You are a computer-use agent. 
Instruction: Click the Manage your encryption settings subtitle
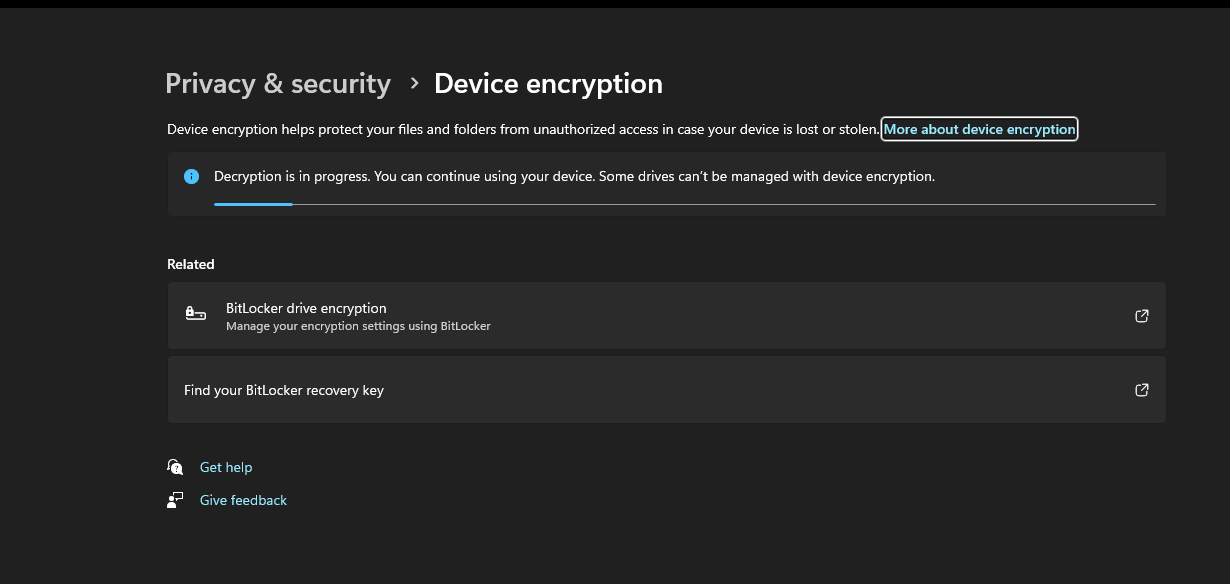[x=358, y=326]
